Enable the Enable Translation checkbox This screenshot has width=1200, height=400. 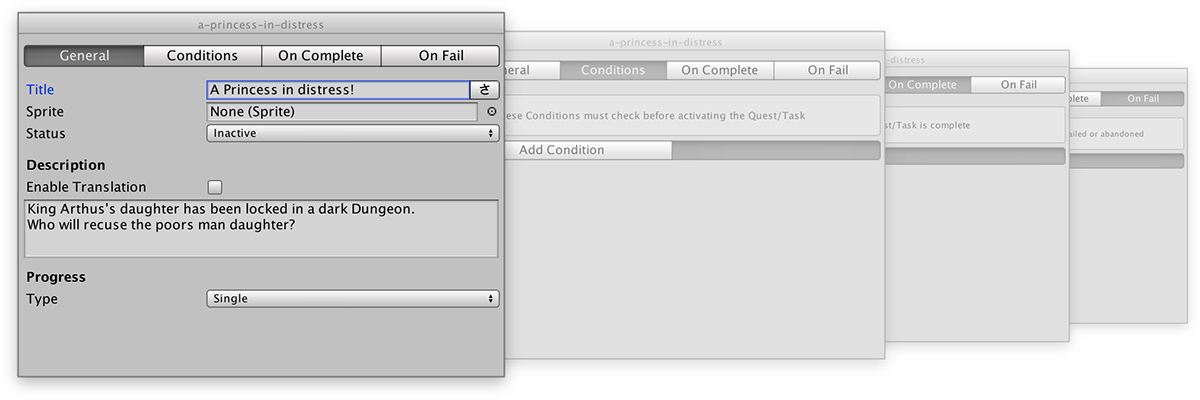(215, 187)
